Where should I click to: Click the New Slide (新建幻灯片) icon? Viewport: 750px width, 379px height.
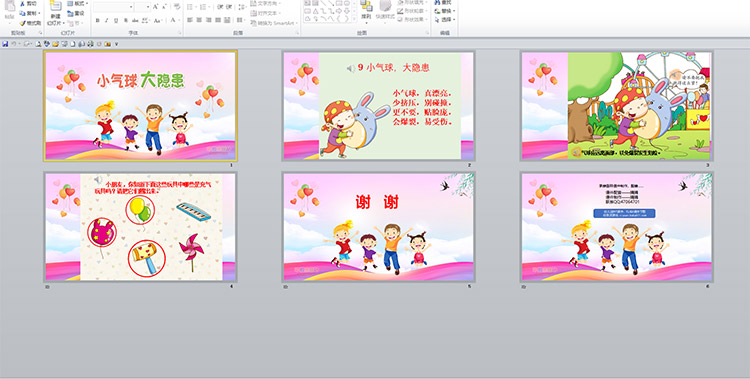(x=55, y=13)
